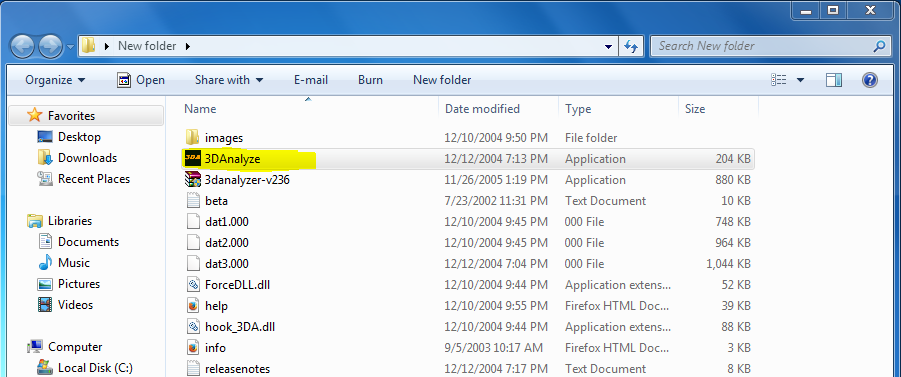Select the dat2.000 file icon
This screenshot has width=901, height=377.
pos(193,243)
